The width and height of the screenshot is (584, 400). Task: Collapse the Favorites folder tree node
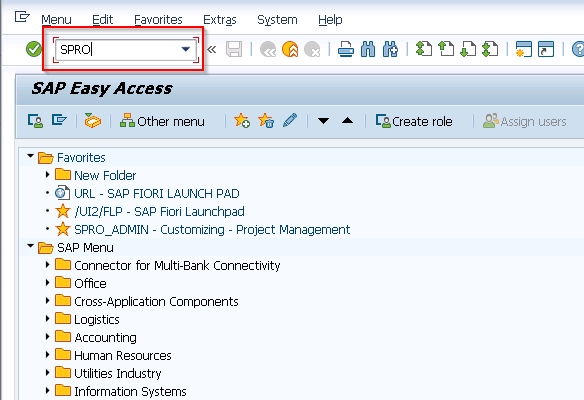tap(31, 156)
